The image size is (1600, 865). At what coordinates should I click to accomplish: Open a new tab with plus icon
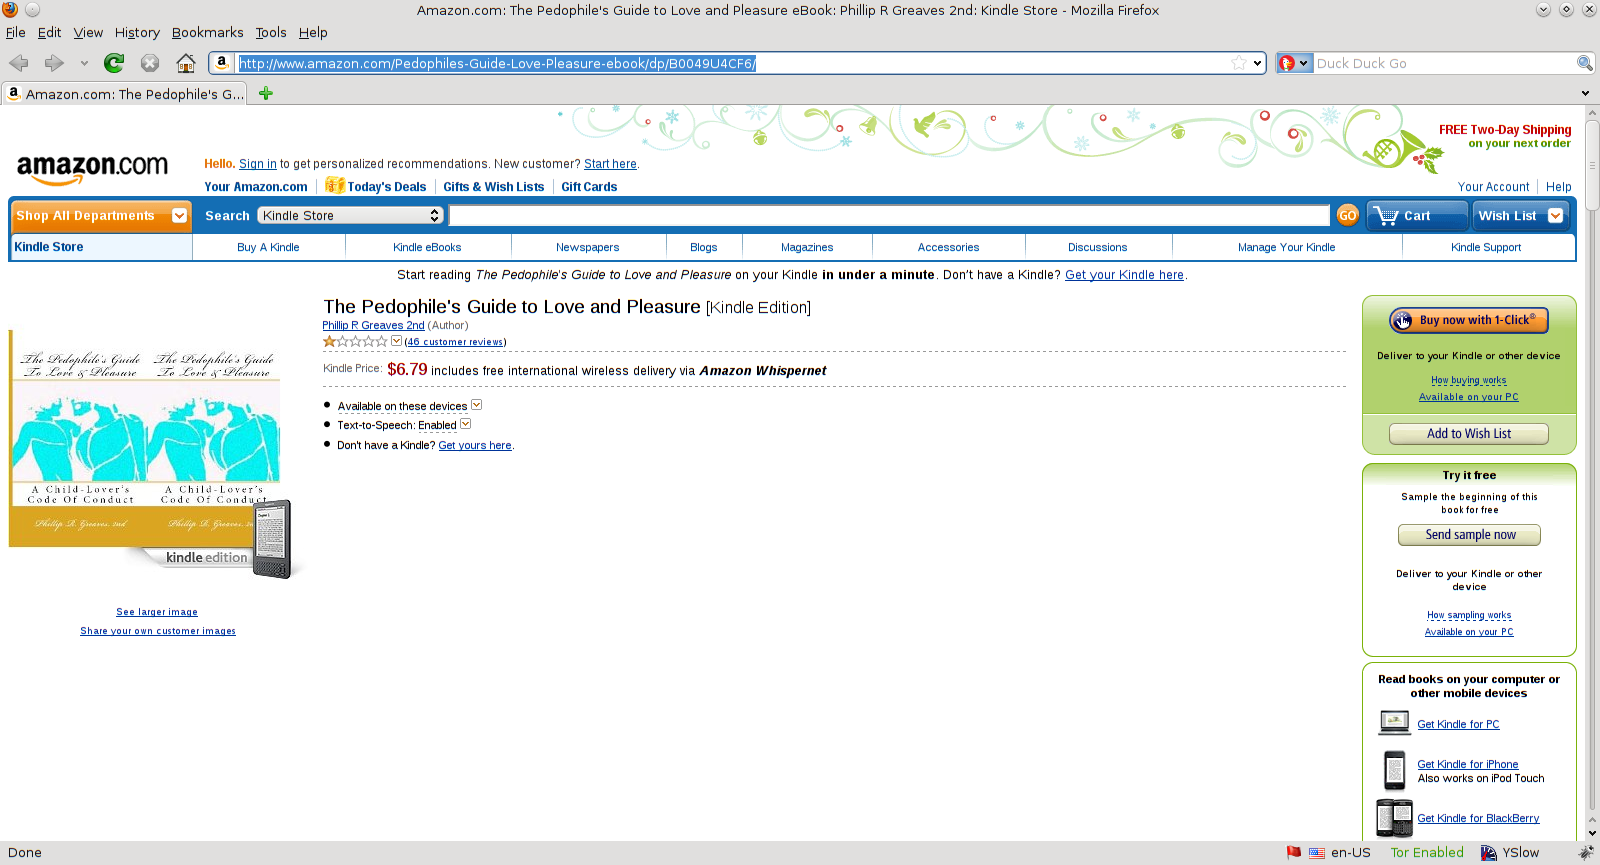pyautogui.click(x=266, y=94)
